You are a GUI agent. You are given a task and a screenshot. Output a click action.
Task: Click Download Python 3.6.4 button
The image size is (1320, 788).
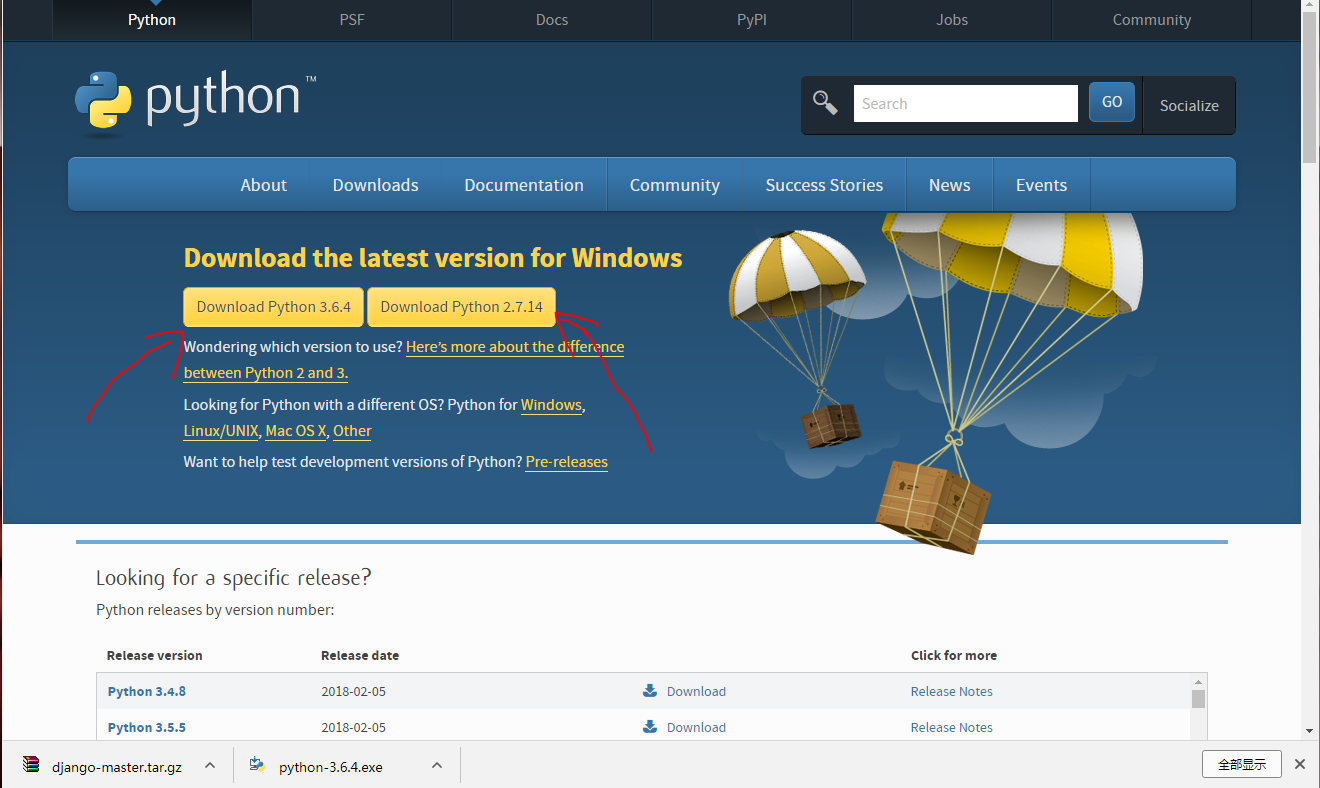click(273, 307)
